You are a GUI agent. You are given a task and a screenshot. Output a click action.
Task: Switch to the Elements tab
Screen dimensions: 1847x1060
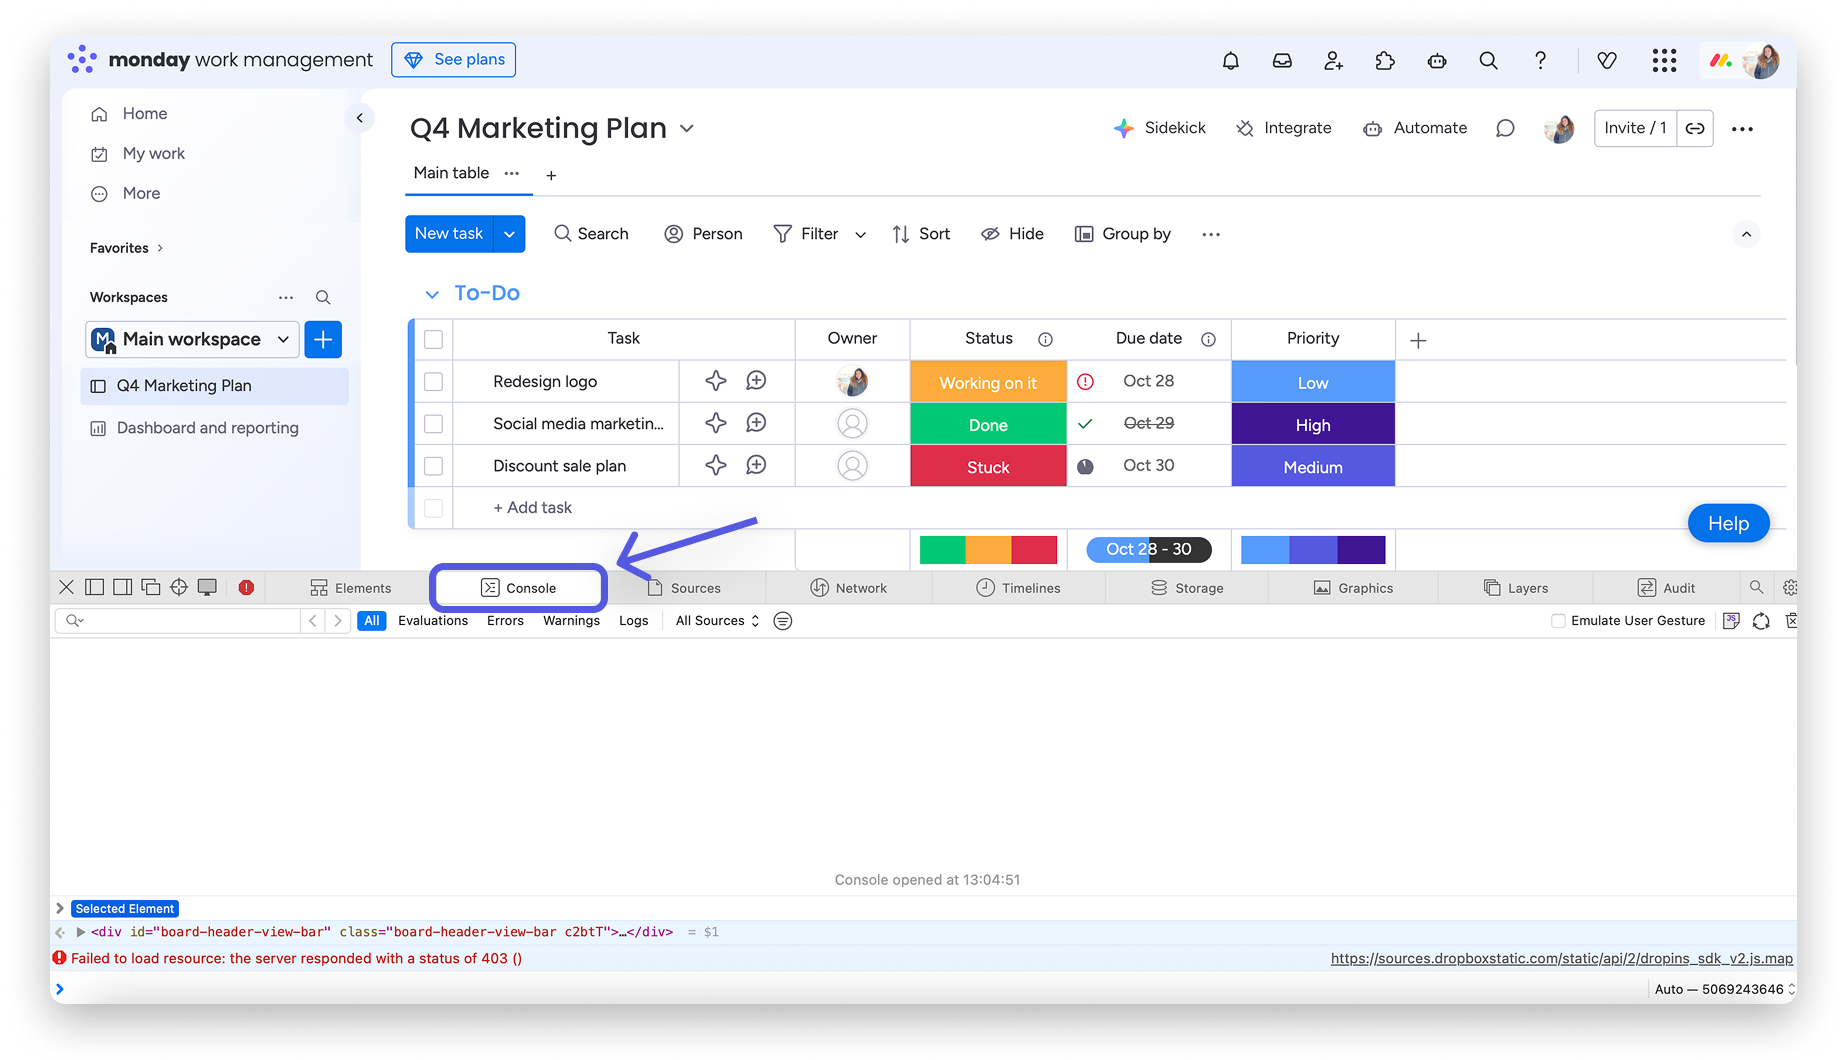351,588
